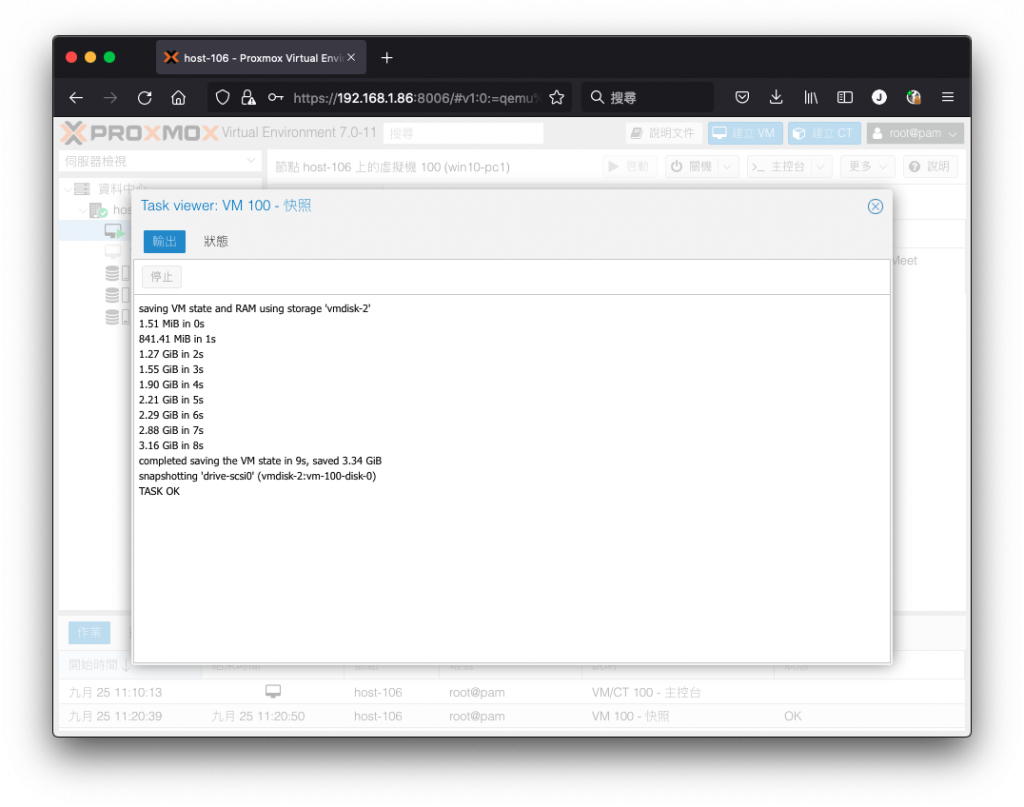Click the Proxmox logo
The height and width of the screenshot is (807, 1024).
click(x=140, y=133)
